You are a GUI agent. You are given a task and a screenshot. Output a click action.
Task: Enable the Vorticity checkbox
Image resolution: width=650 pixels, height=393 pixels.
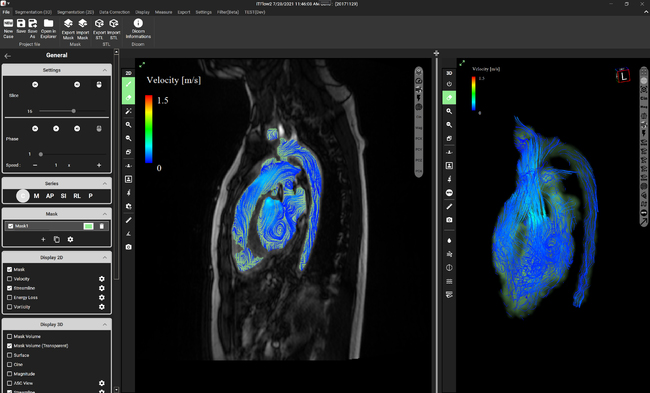[x=10, y=307]
